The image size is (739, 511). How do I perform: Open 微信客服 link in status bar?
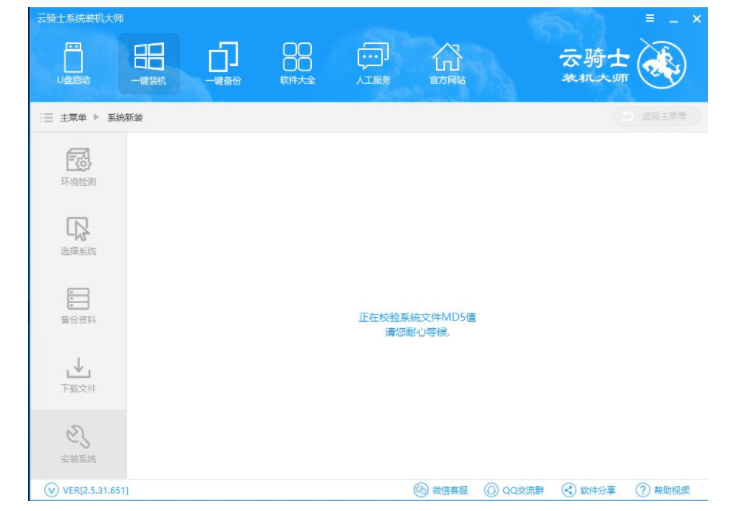coord(441,490)
